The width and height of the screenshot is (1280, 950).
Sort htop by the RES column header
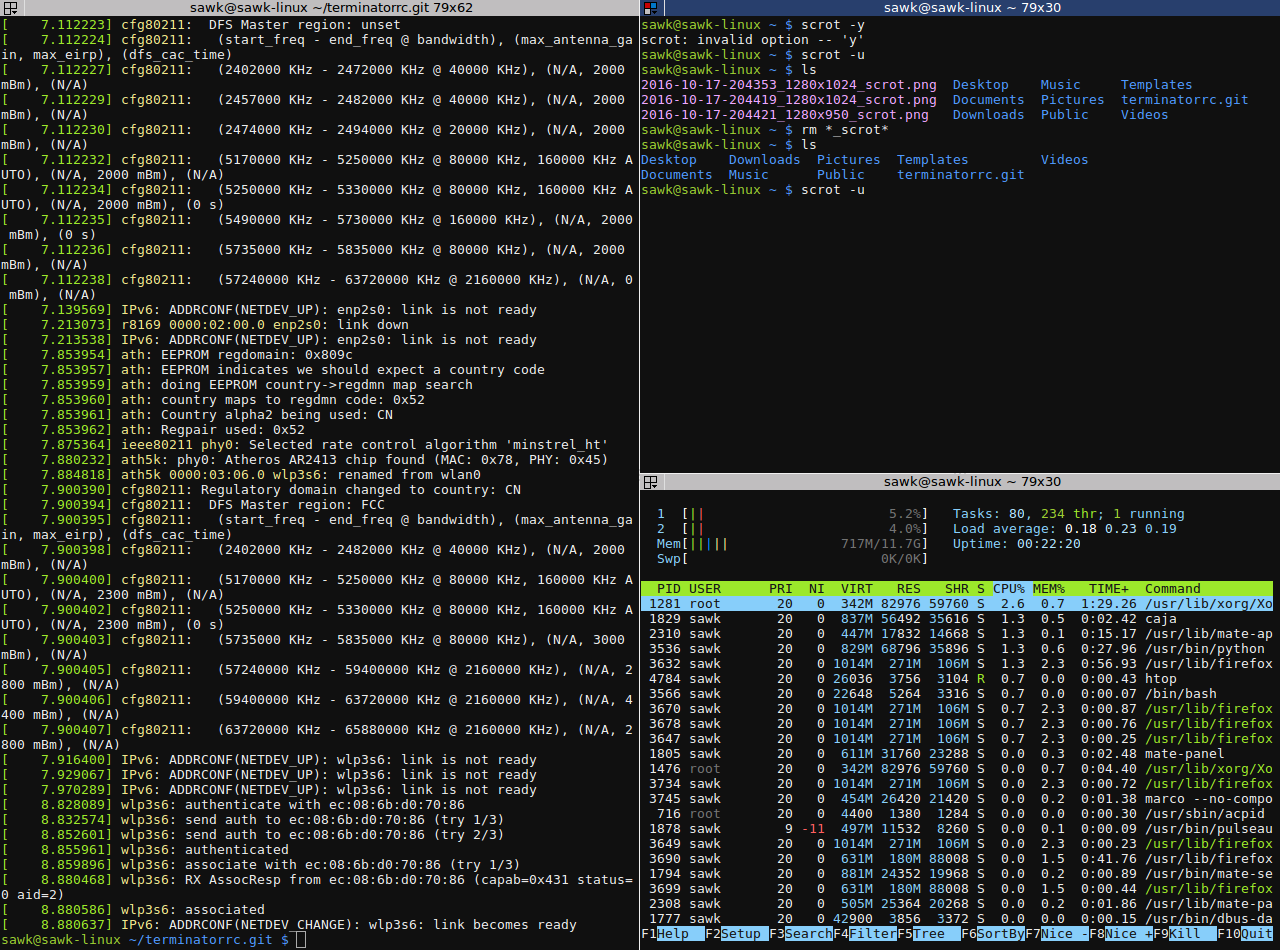909,589
